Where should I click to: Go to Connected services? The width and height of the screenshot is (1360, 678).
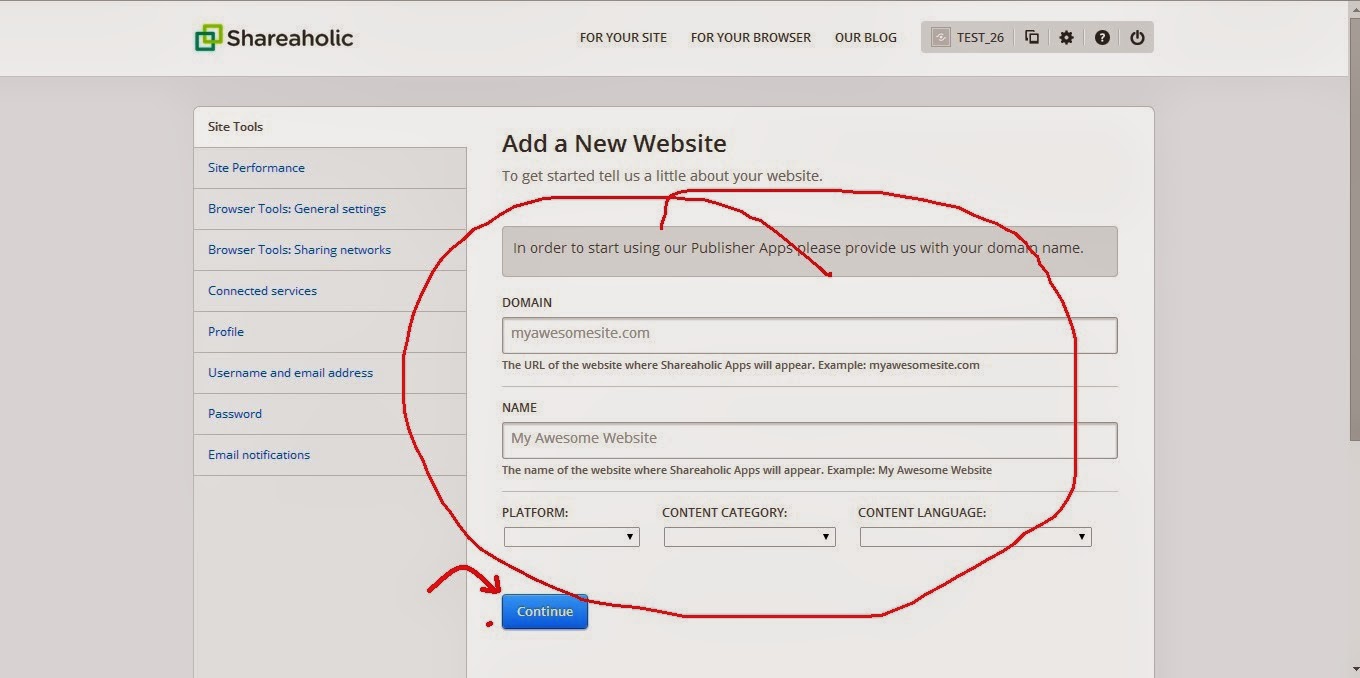(x=262, y=291)
